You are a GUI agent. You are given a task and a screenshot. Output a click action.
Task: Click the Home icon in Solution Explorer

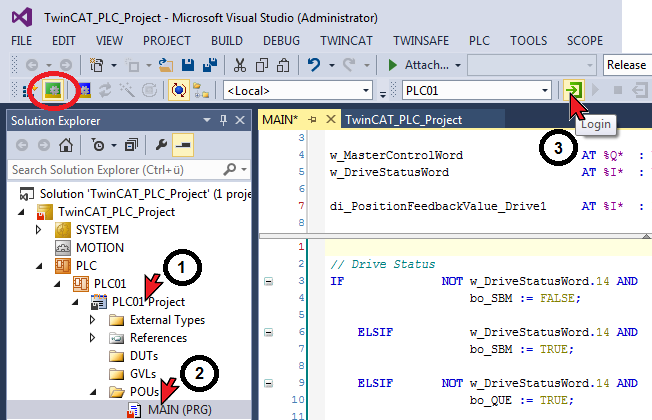[x=65, y=144]
